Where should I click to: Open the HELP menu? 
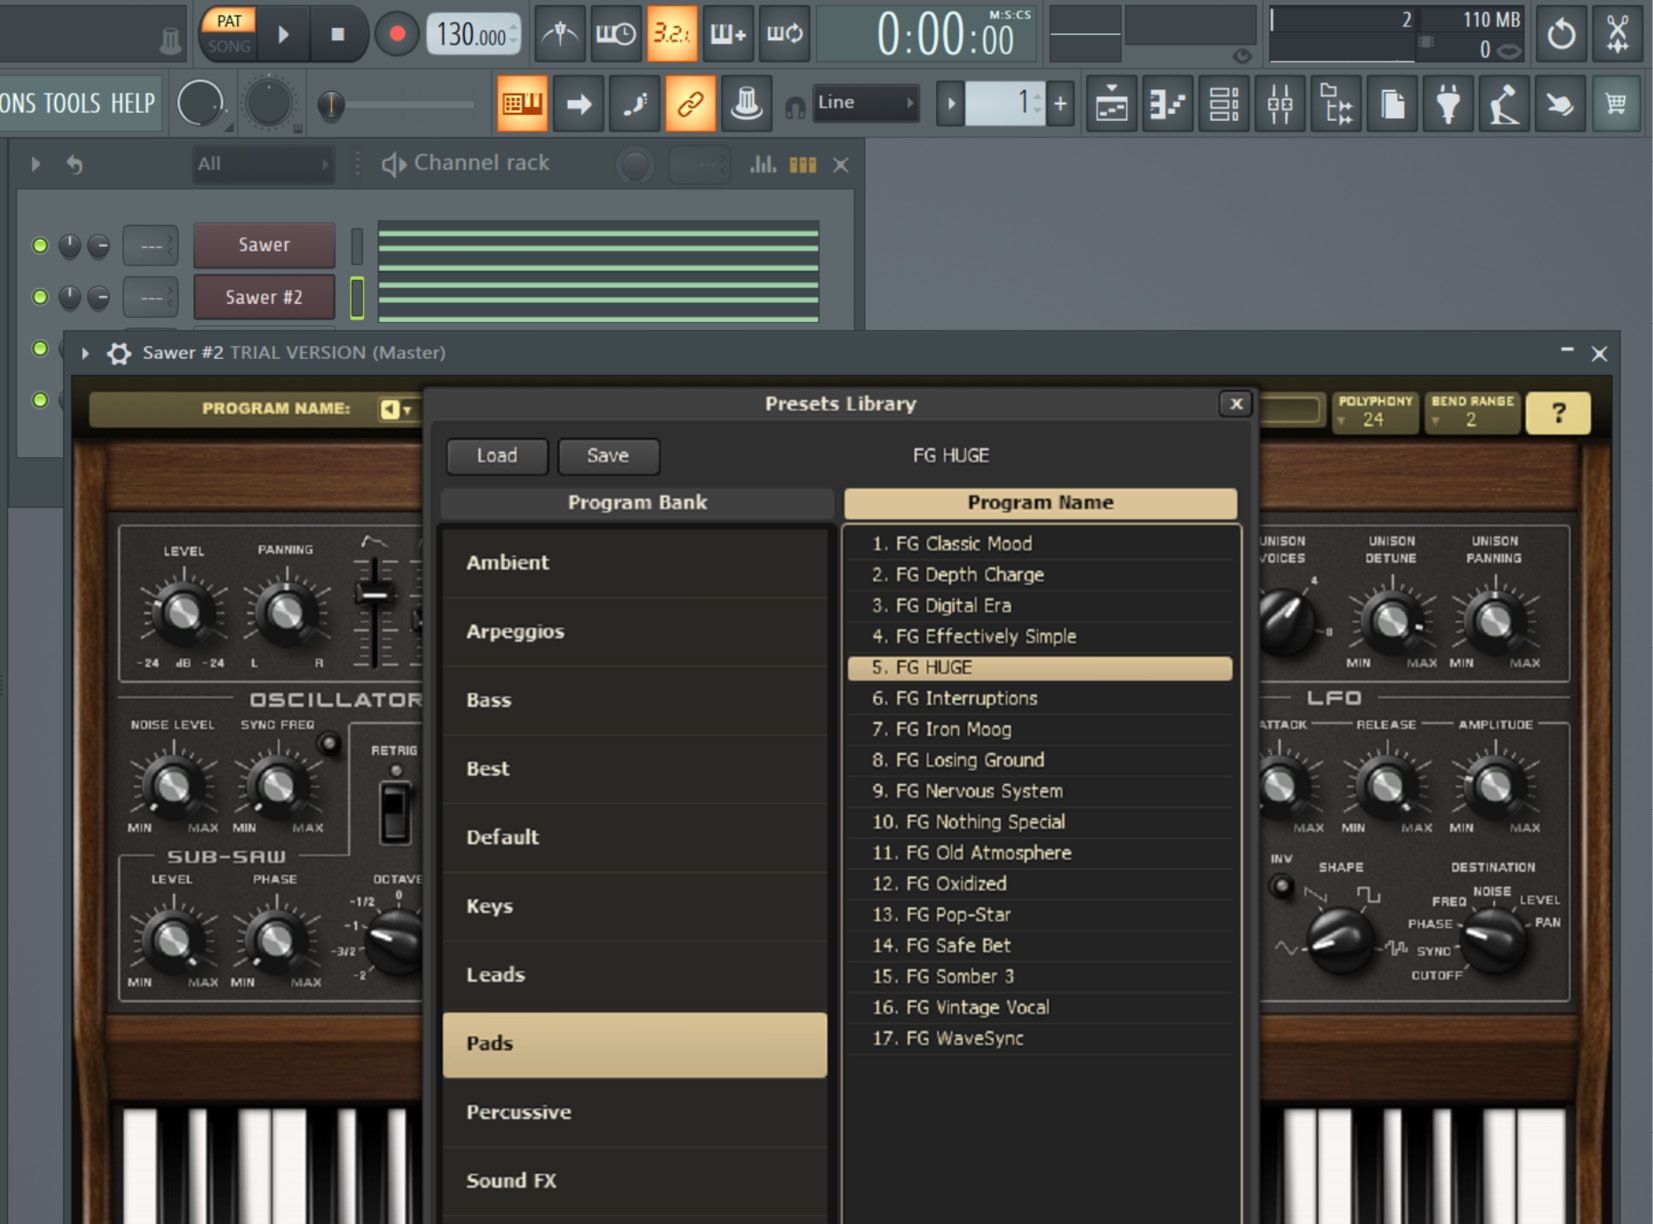[x=133, y=103]
